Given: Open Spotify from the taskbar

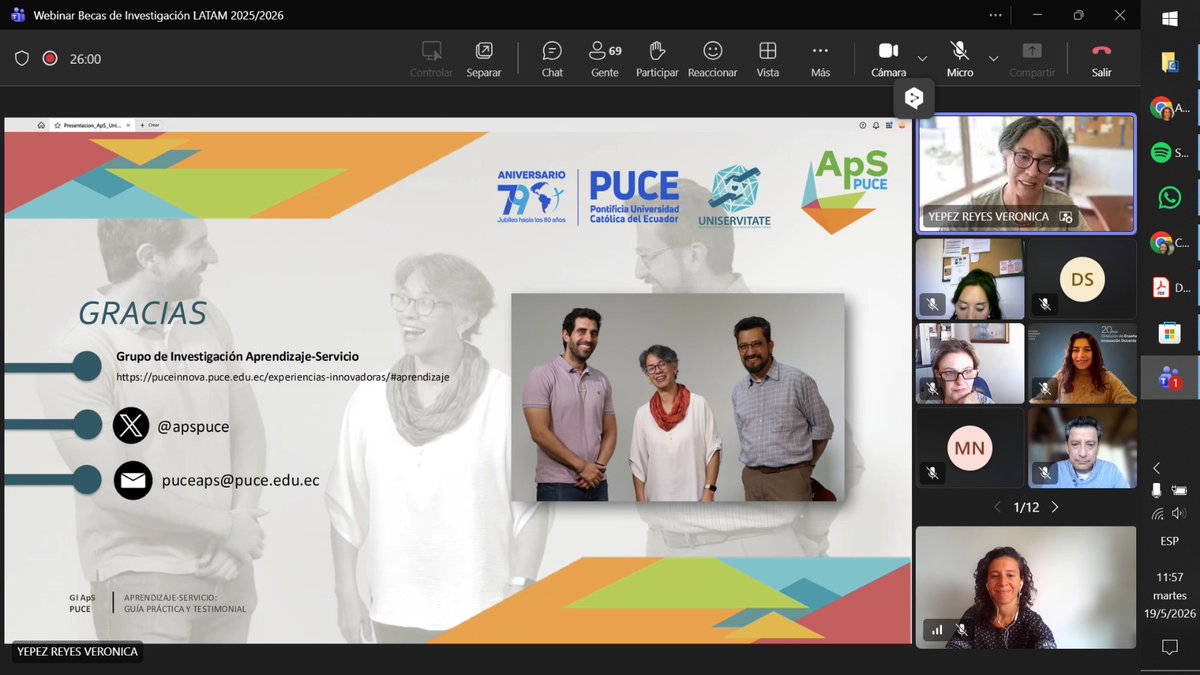Looking at the screenshot, I should (x=1161, y=152).
